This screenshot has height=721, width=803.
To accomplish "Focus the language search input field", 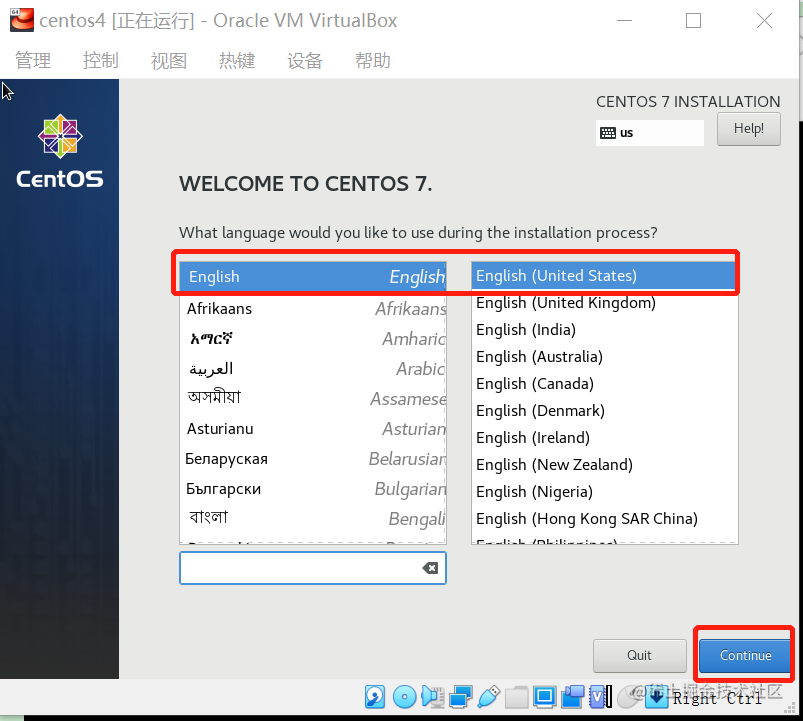I will (x=313, y=567).
